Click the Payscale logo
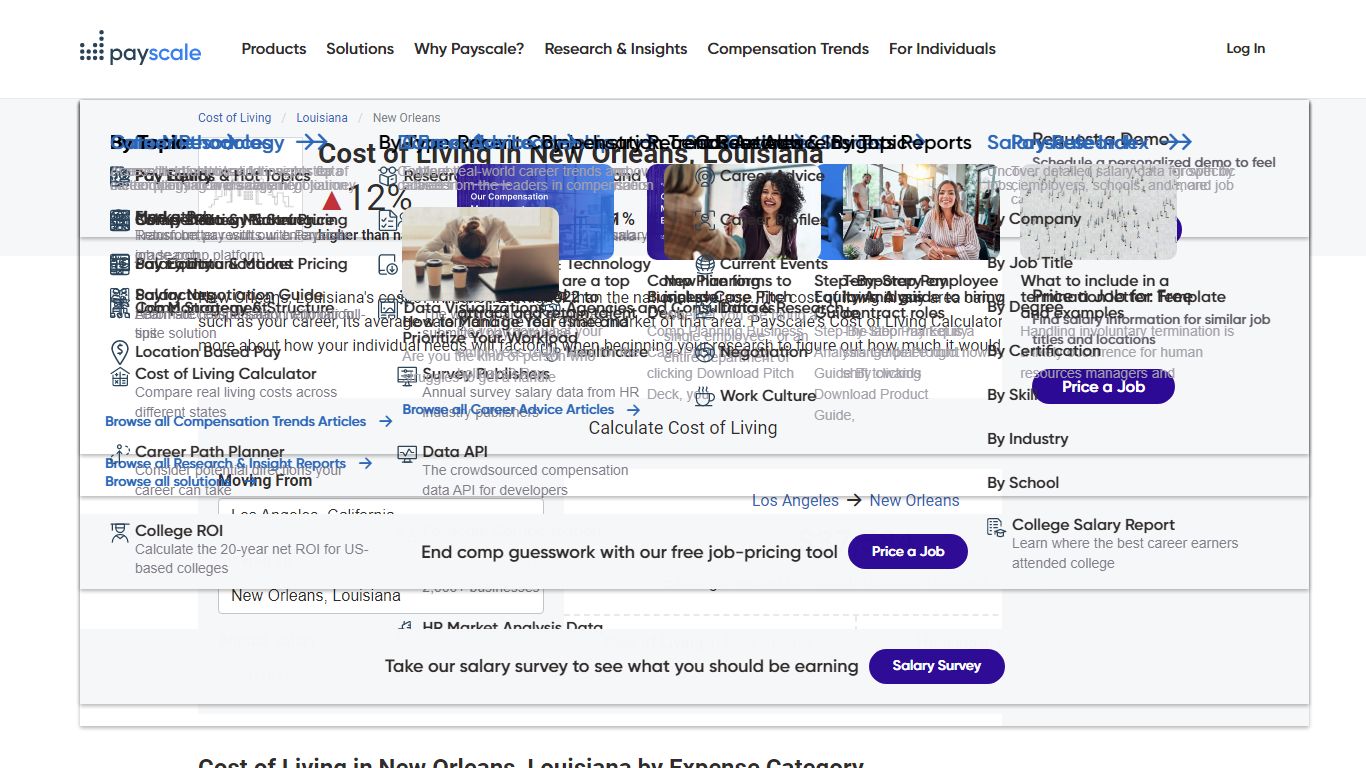This screenshot has width=1366, height=768. click(x=141, y=49)
